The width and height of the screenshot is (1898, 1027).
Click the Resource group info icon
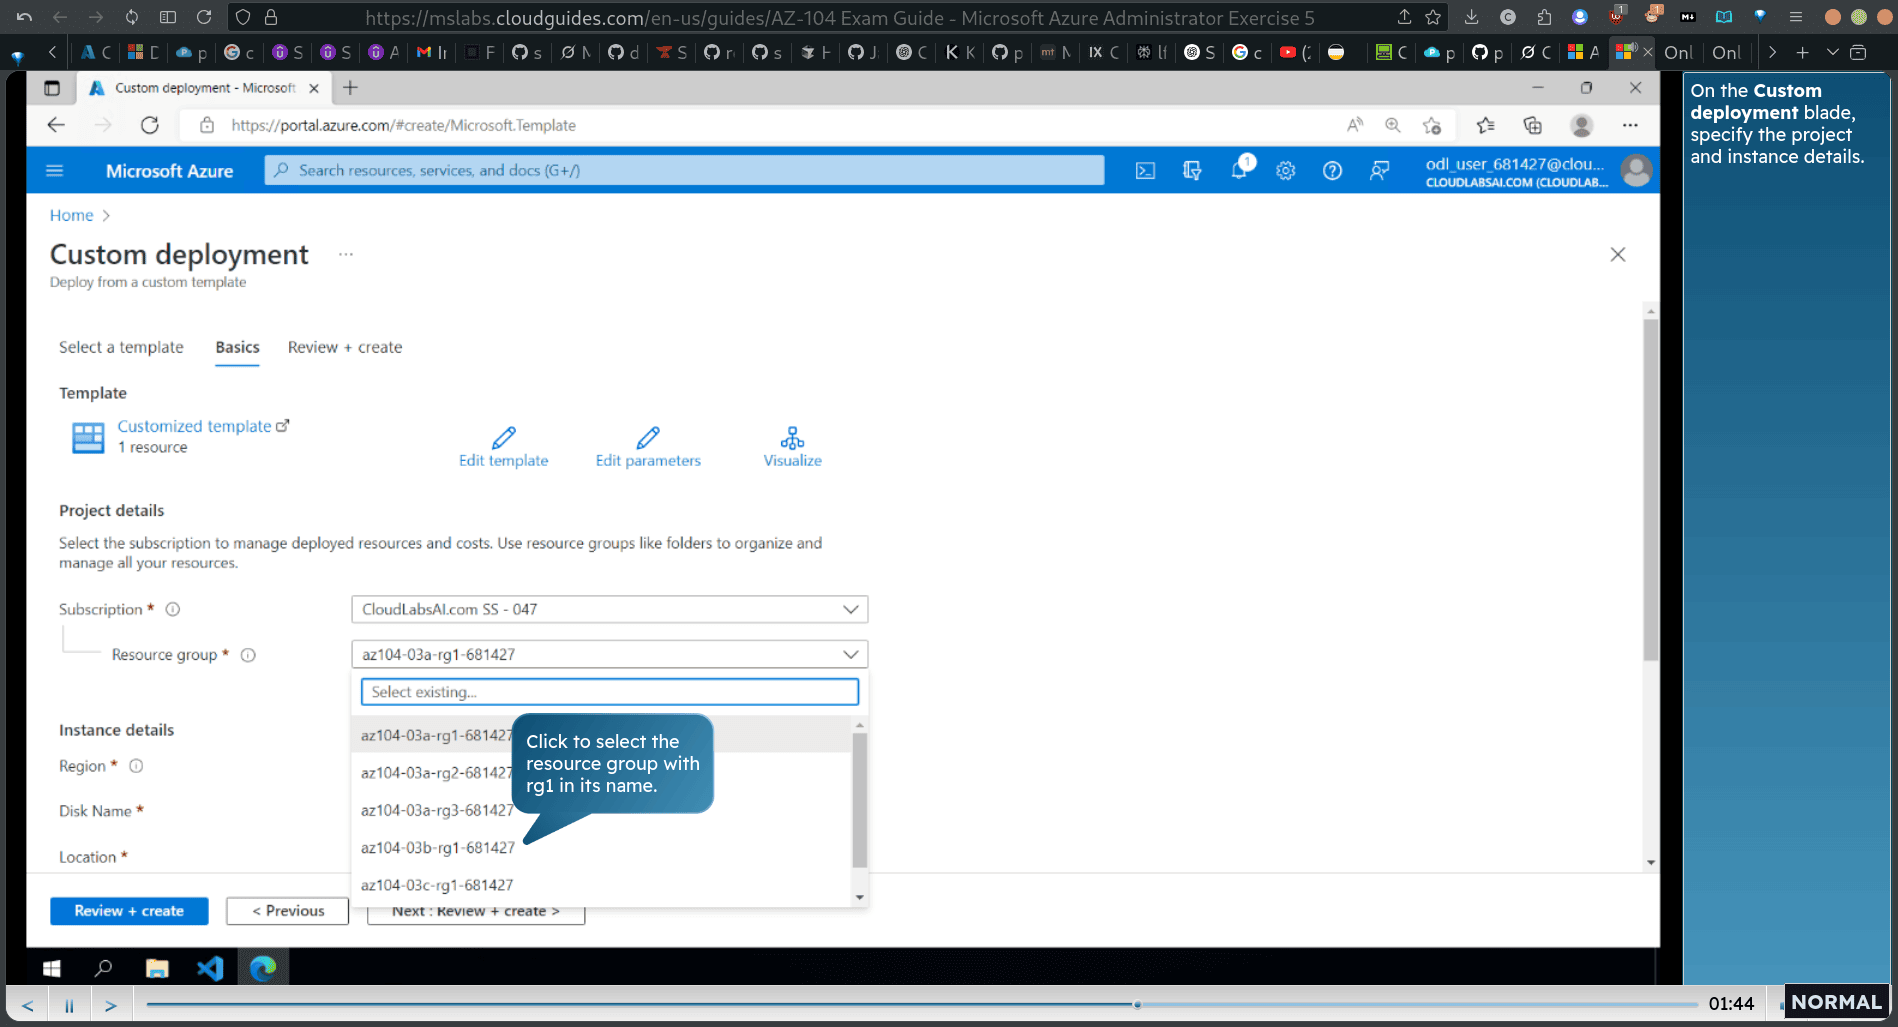[248, 655]
